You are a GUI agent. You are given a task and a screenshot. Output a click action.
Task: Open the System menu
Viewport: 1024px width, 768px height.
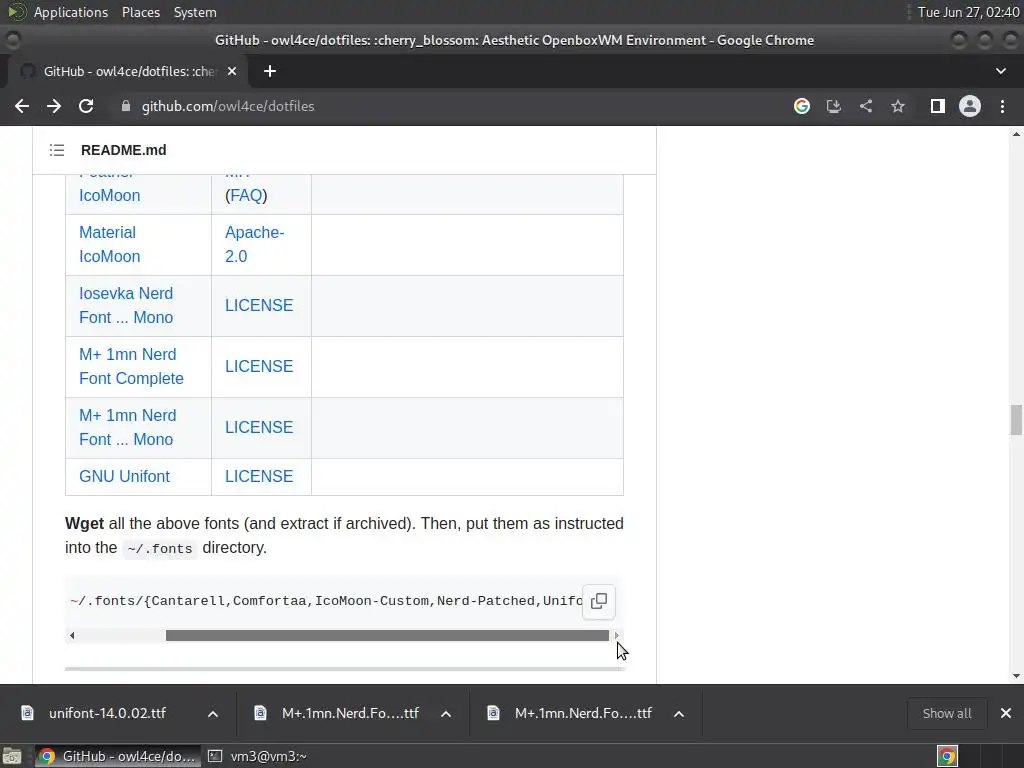coord(195,12)
